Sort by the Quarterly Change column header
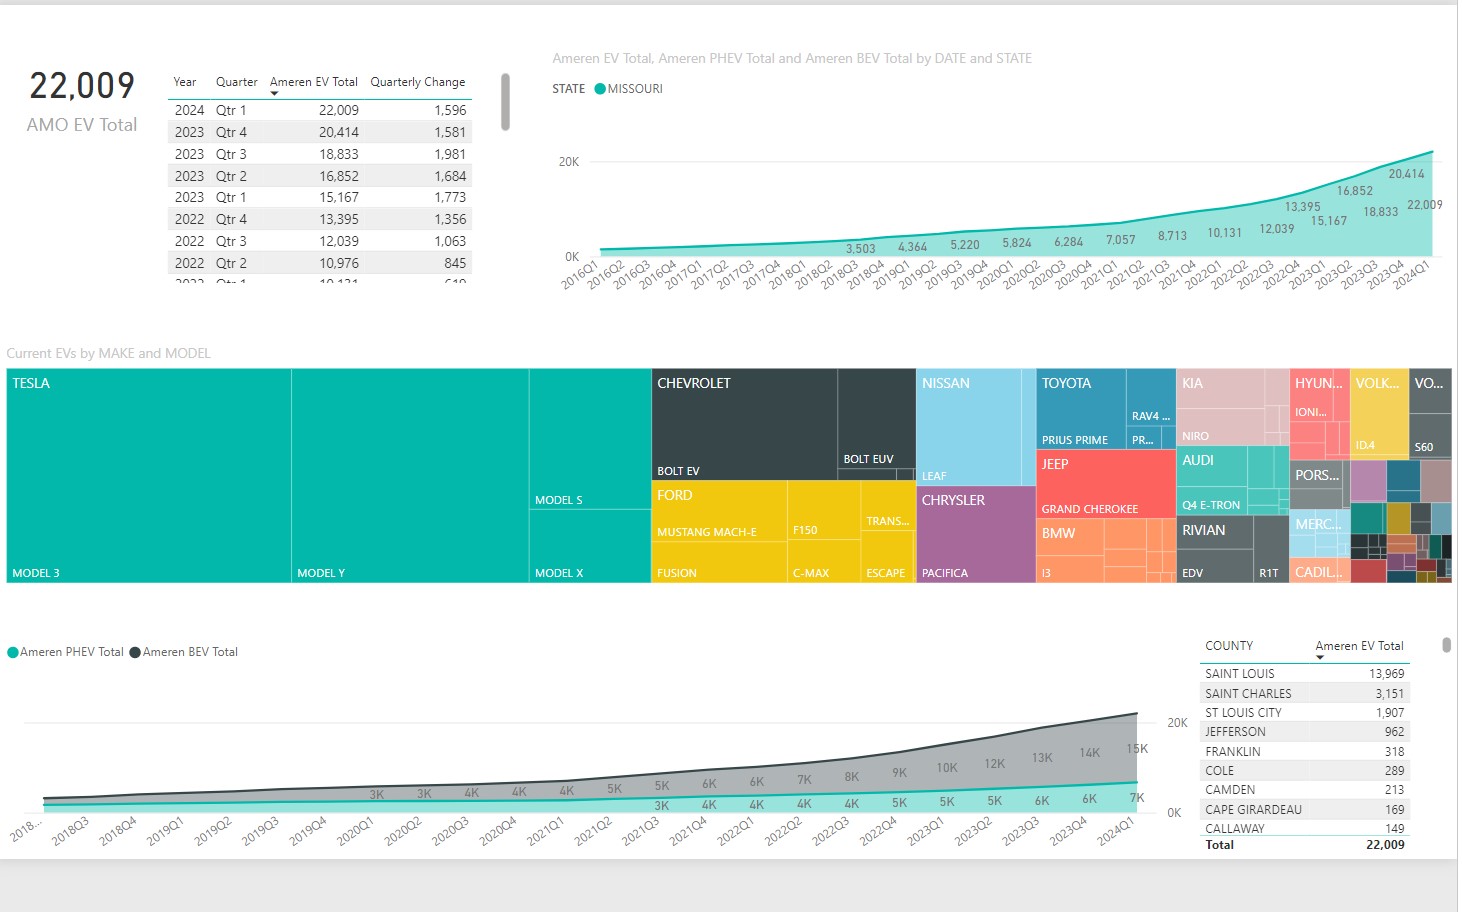 click(x=417, y=82)
